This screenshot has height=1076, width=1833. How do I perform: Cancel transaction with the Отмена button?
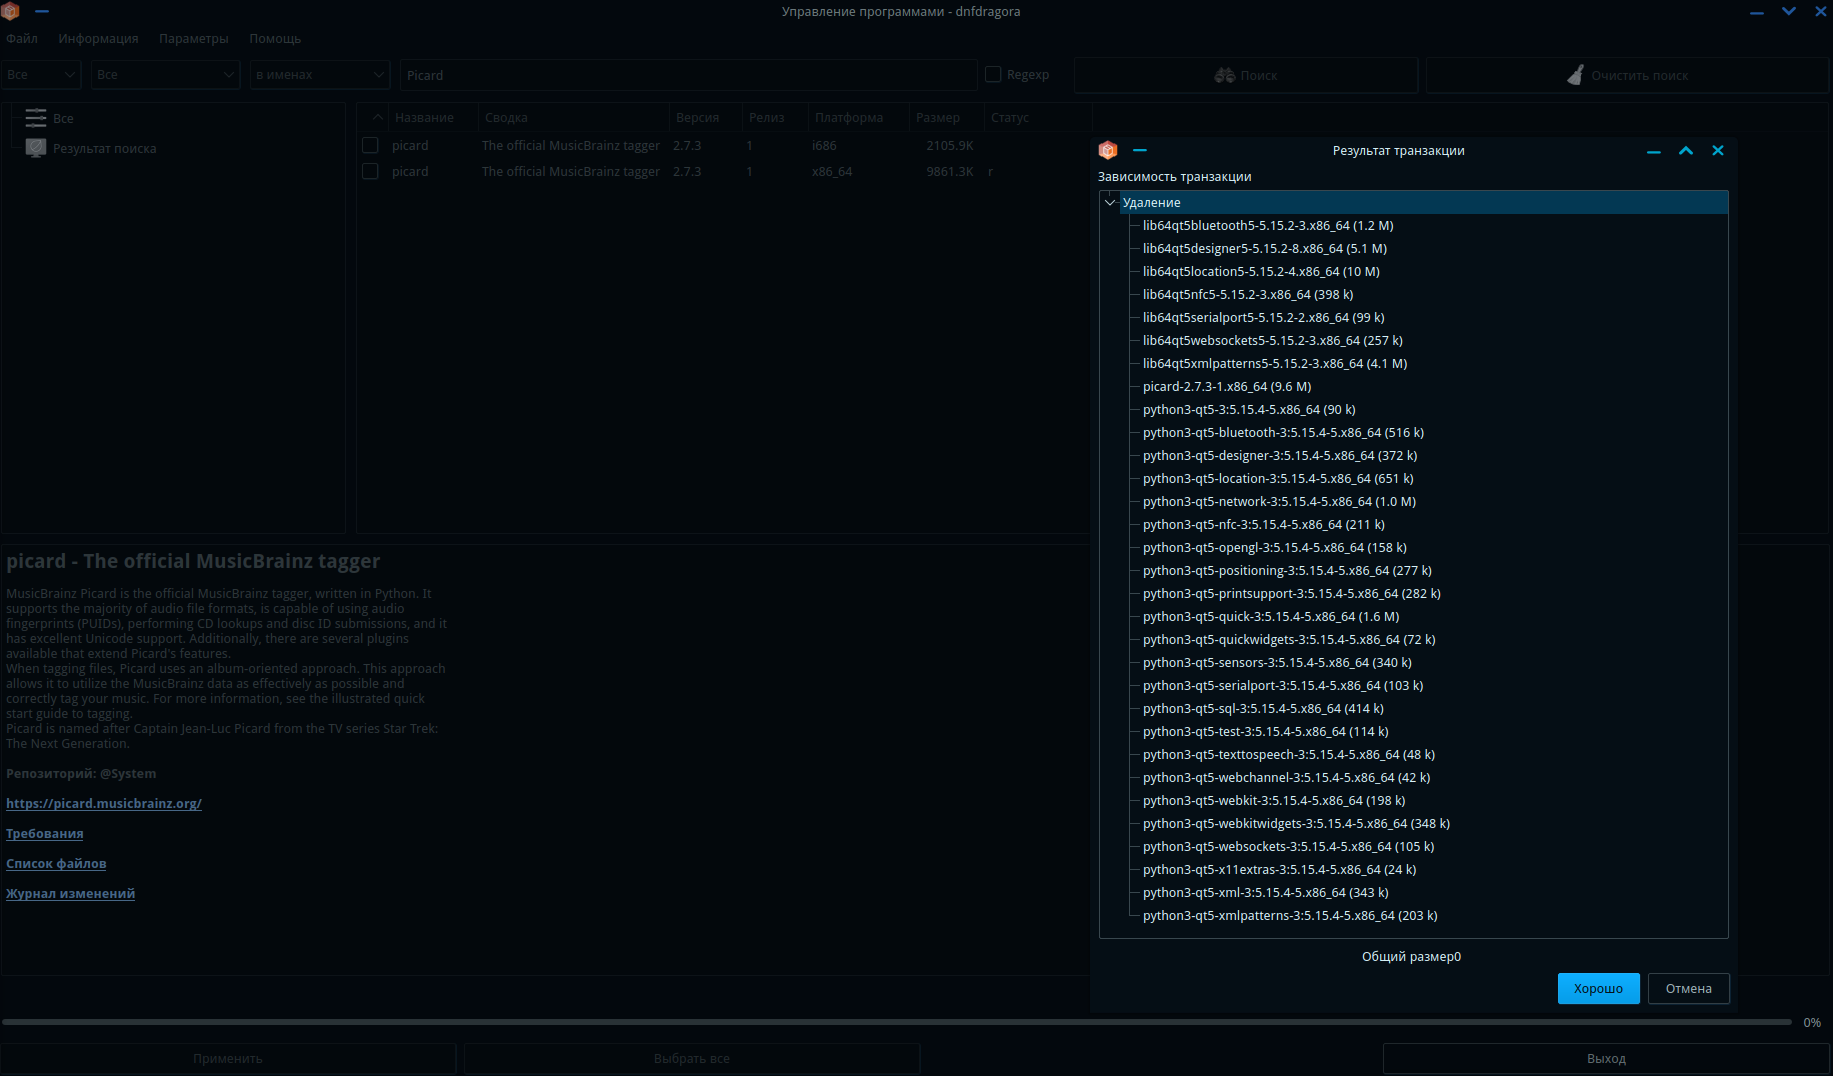click(1689, 988)
